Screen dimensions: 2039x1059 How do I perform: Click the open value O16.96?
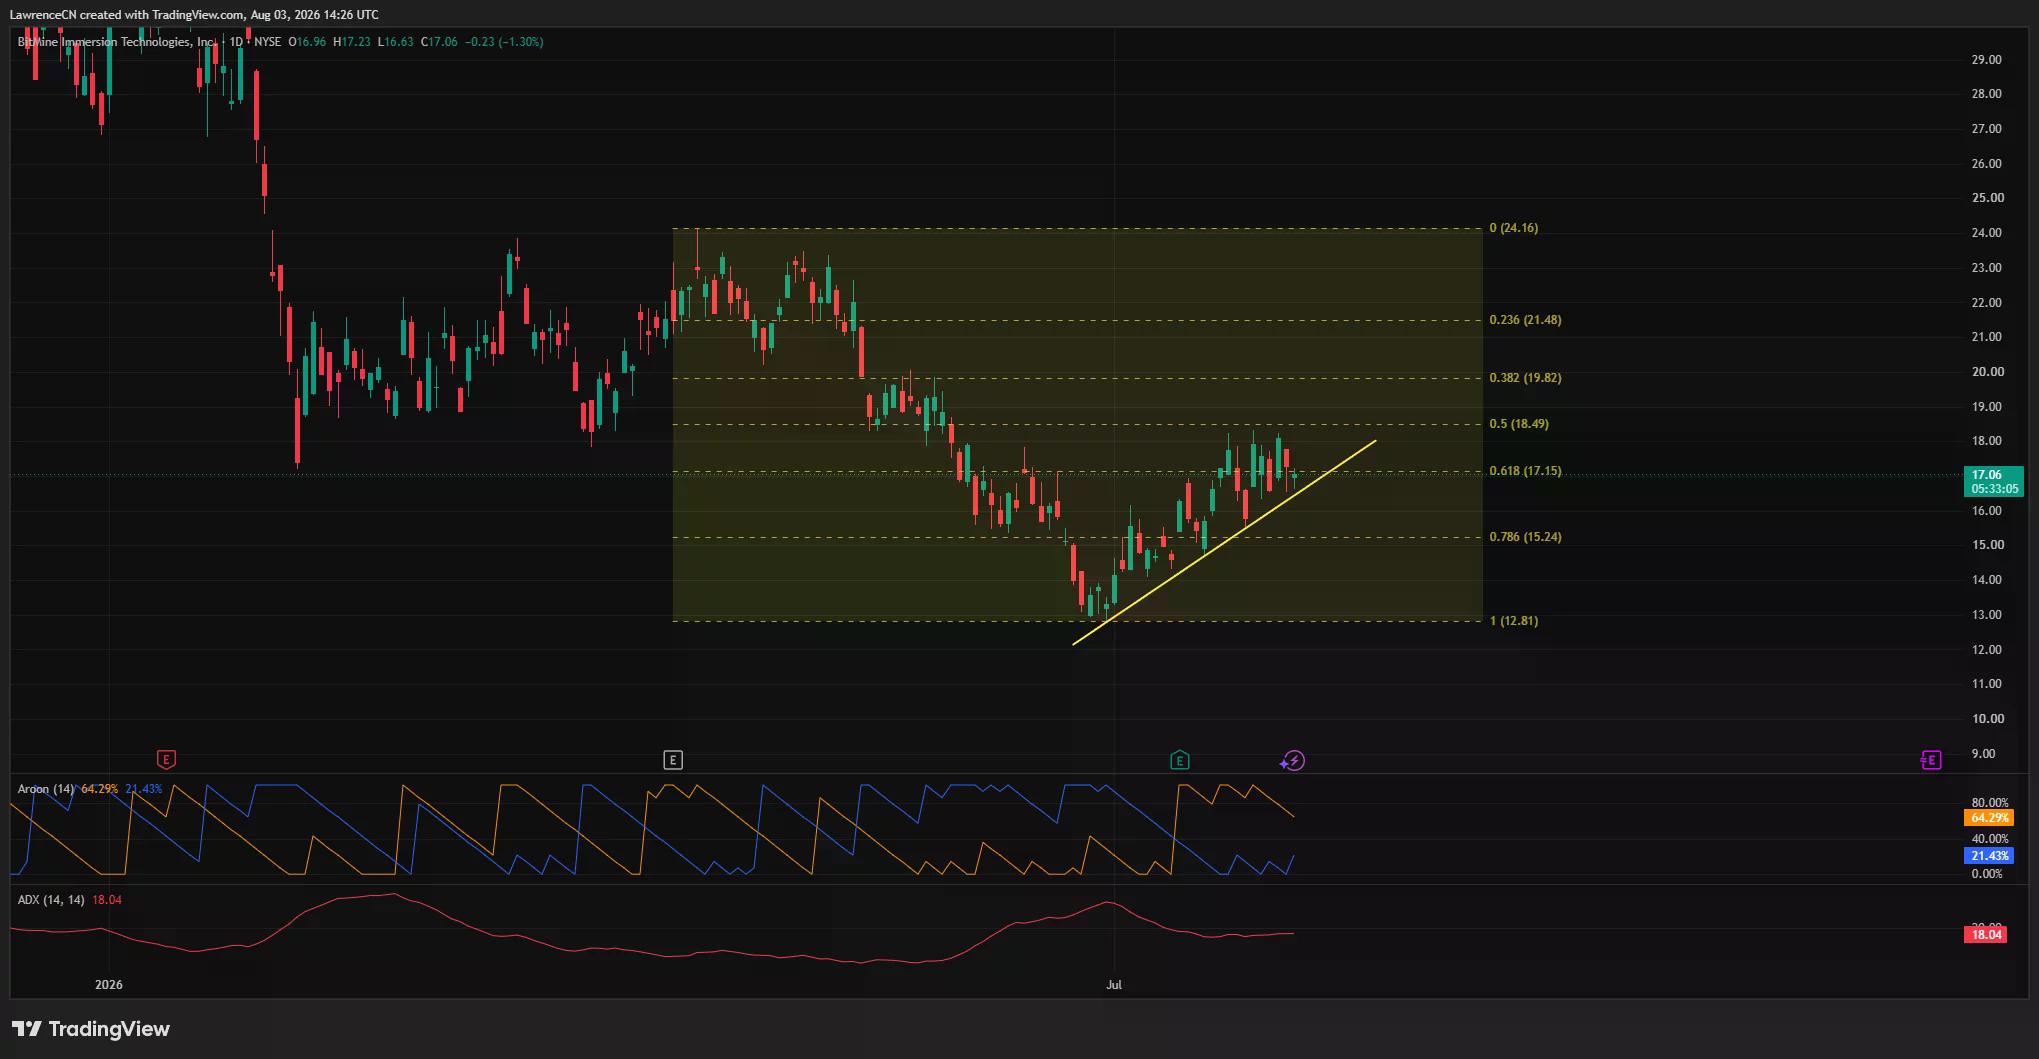pyautogui.click(x=307, y=42)
